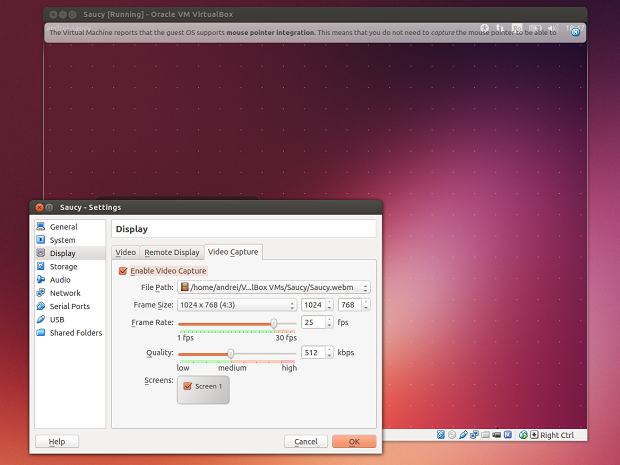
Task: Click guest panel accessibility icon
Action: tap(485, 28)
